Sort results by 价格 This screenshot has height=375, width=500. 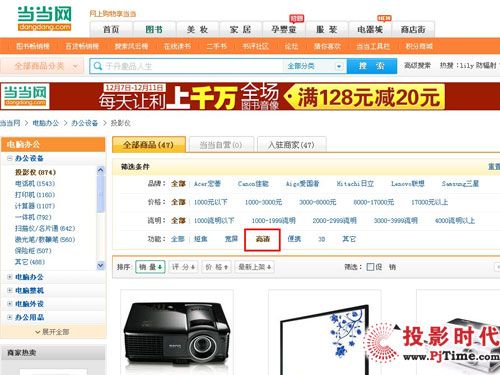tap(216, 267)
